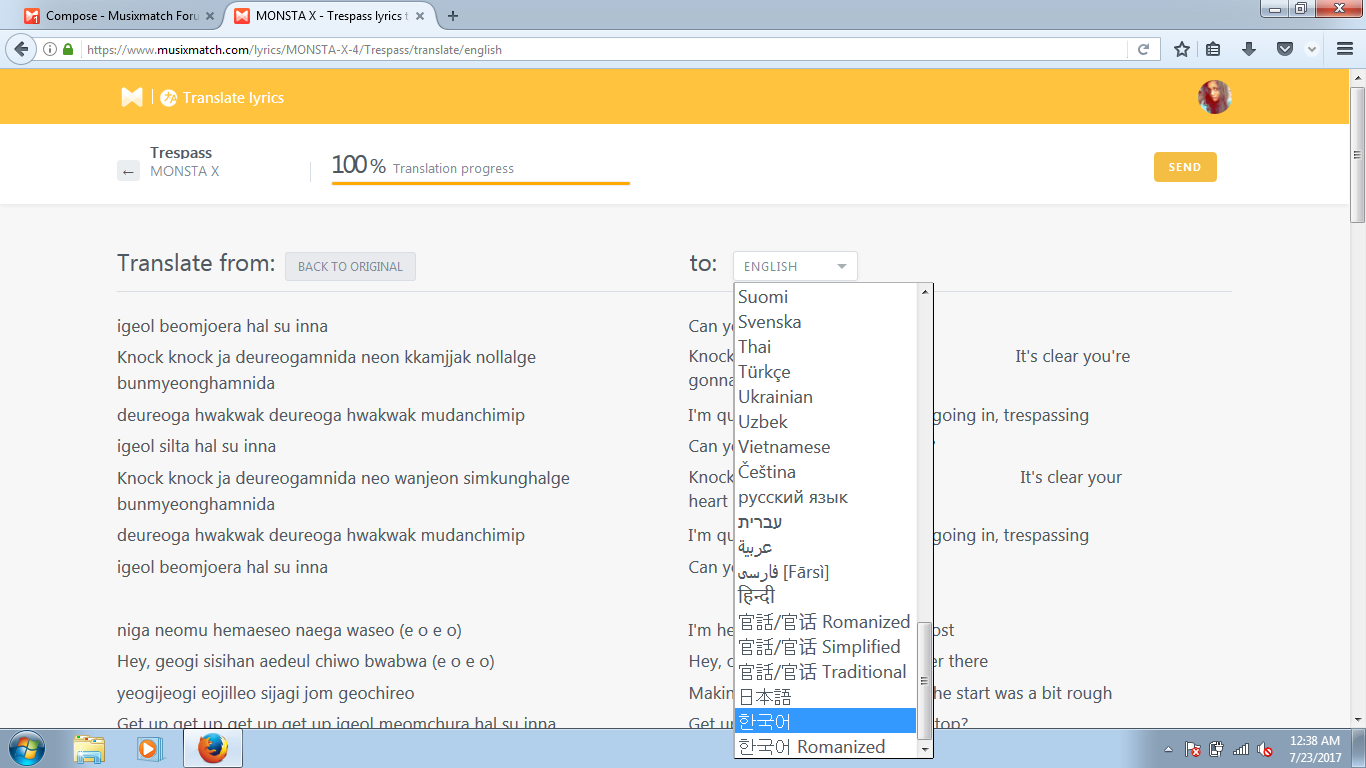1366x768 pixels.
Task: Click dropdown list scrollbar up arrow
Action: 925,291
